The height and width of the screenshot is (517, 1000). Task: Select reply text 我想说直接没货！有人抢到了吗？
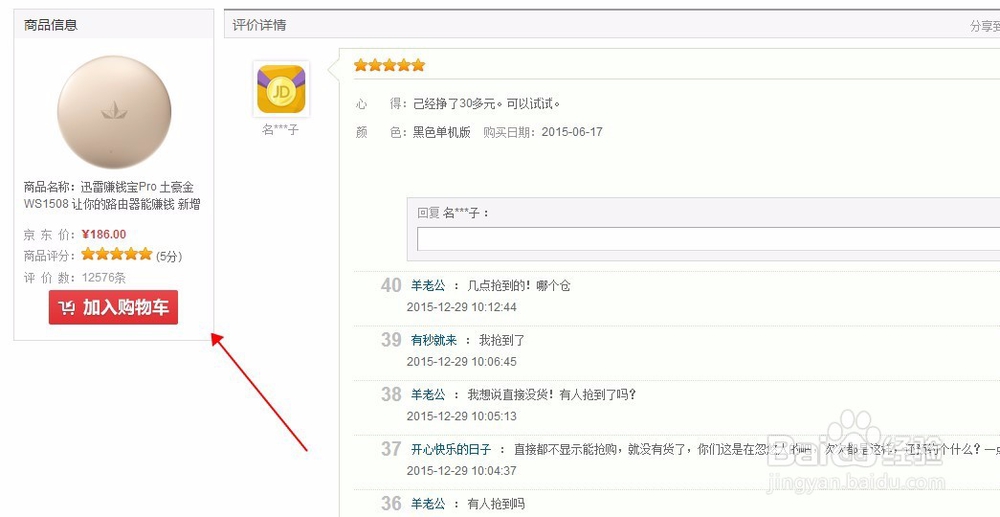tap(552, 395)
